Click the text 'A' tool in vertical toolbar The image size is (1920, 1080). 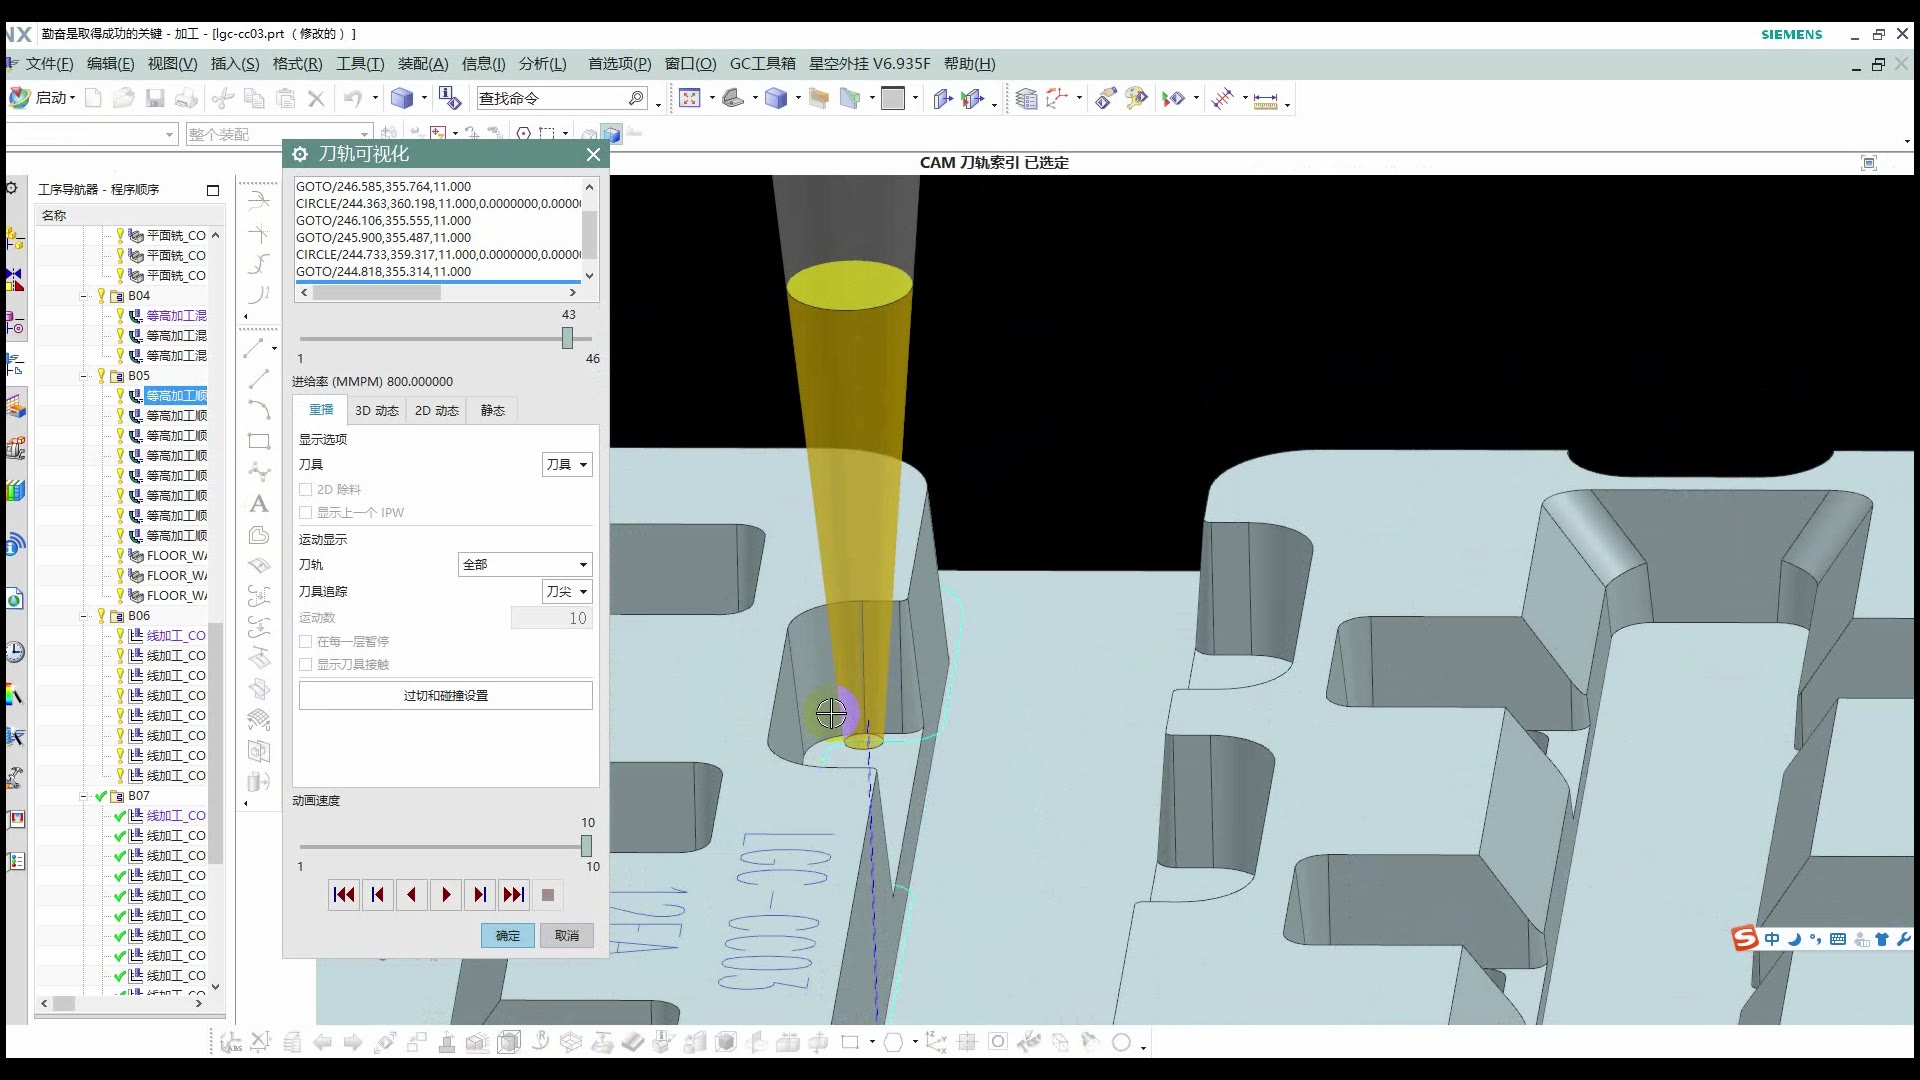point(259,504)
